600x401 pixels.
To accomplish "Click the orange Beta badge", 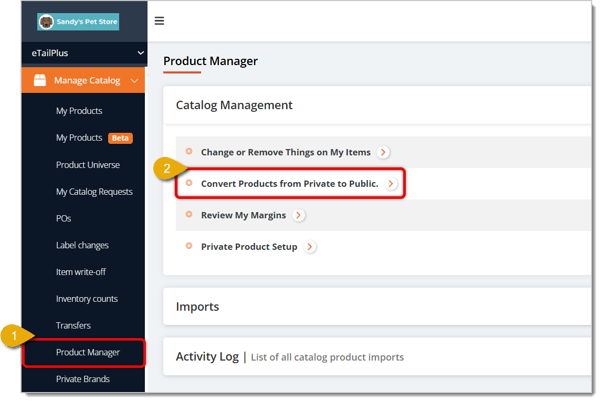I will [120, 138].
